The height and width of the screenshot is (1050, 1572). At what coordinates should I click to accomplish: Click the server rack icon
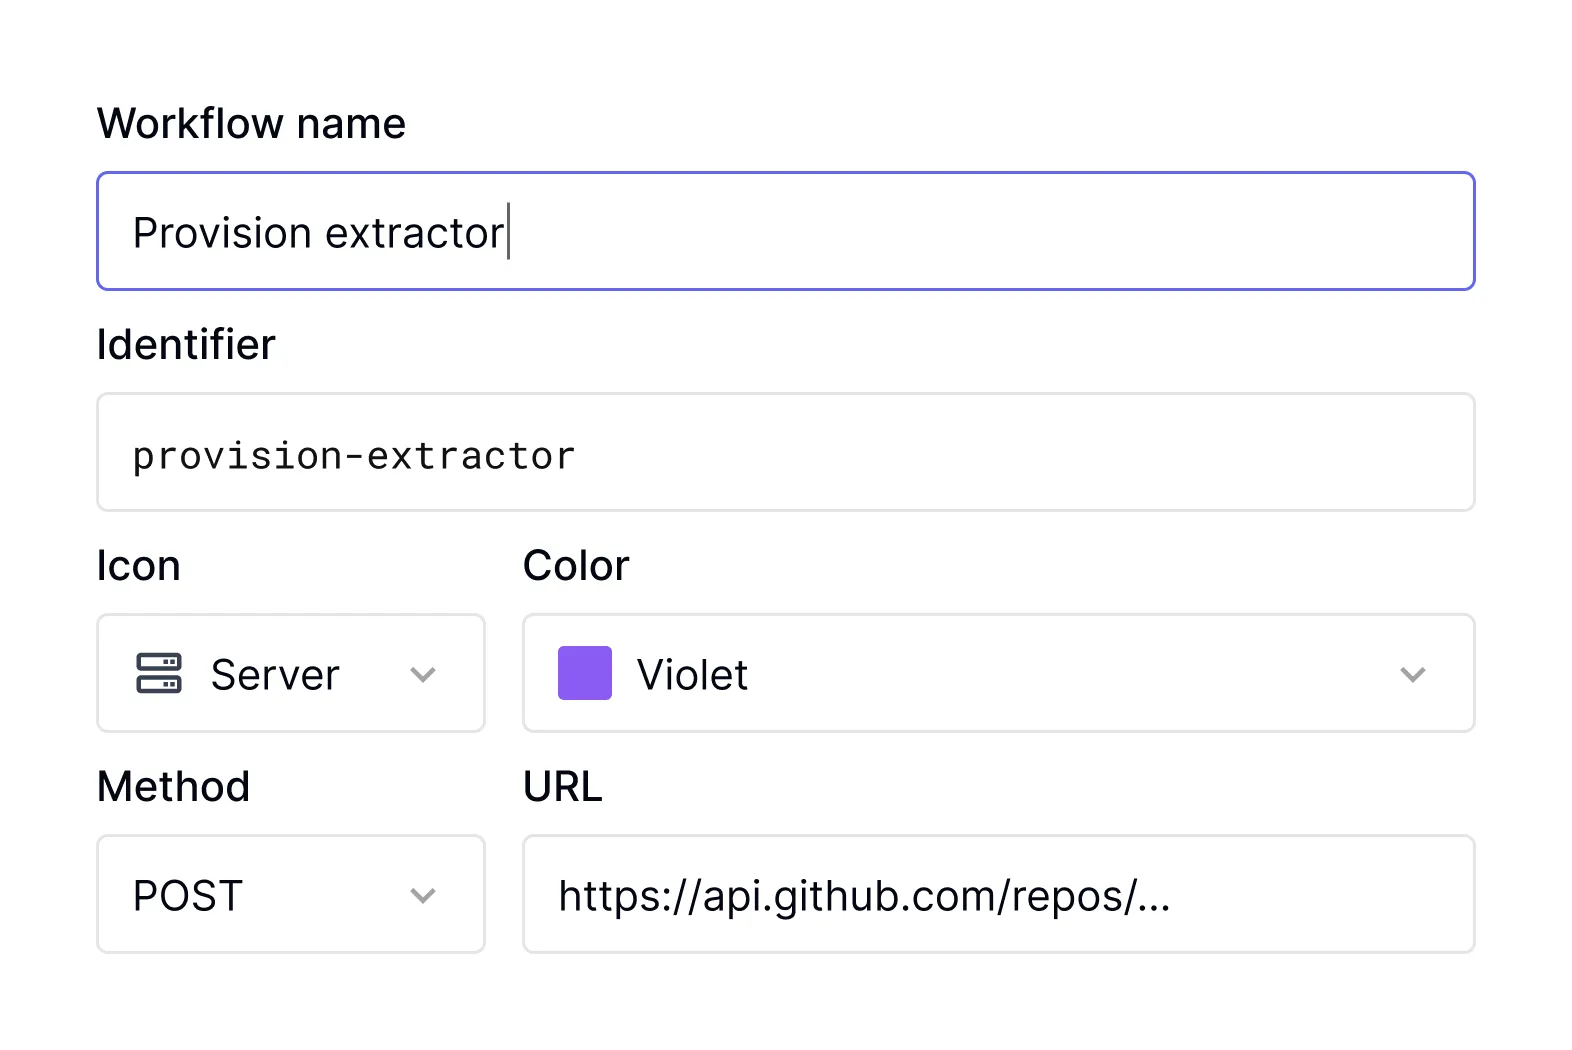click(159, 673)
